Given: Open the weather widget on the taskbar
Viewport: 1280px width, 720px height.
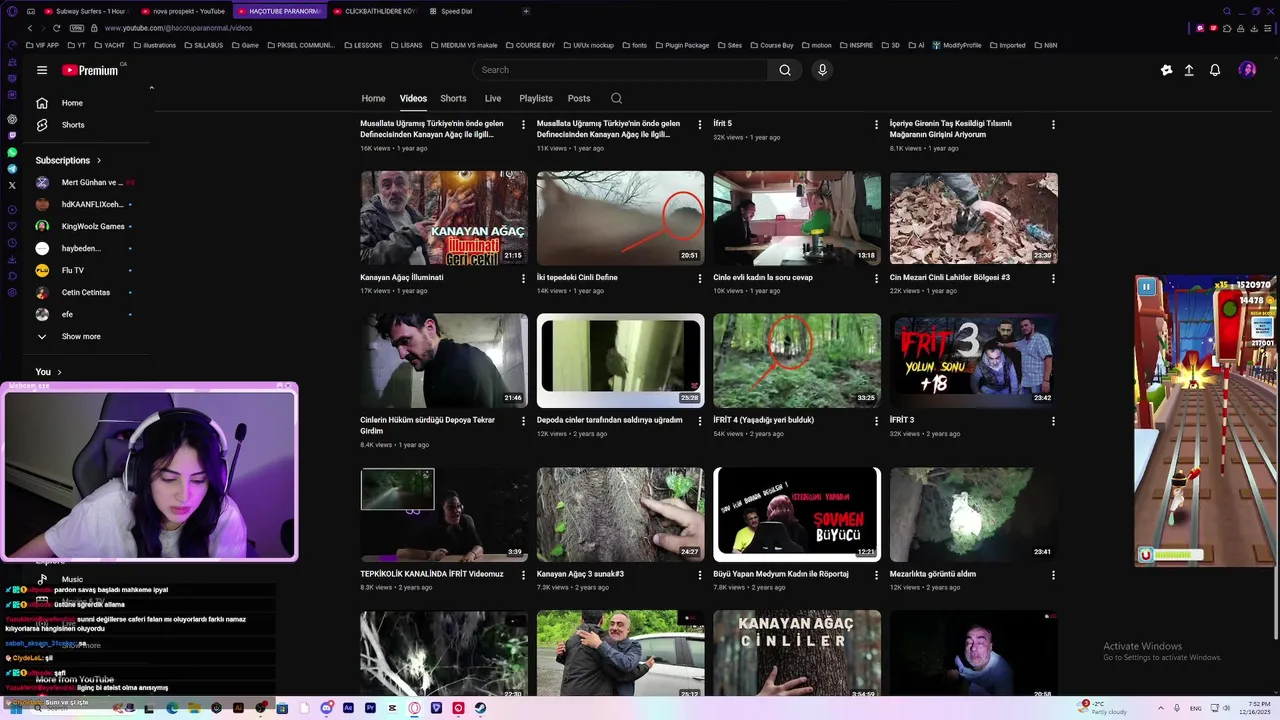Looking at the screenshot, I should pos(1103,708).
